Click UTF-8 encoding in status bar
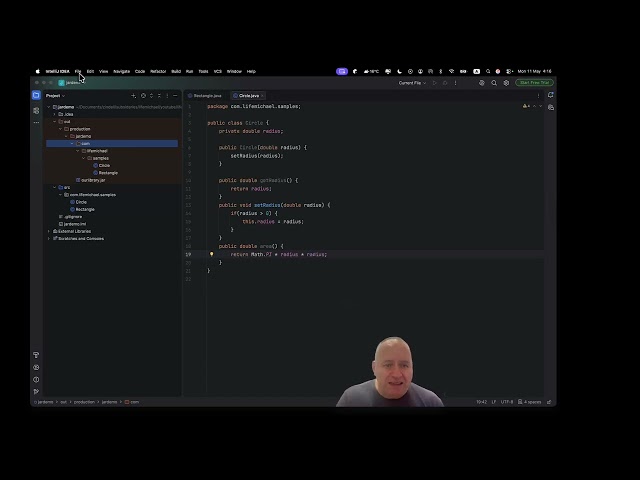 [507, 402]
